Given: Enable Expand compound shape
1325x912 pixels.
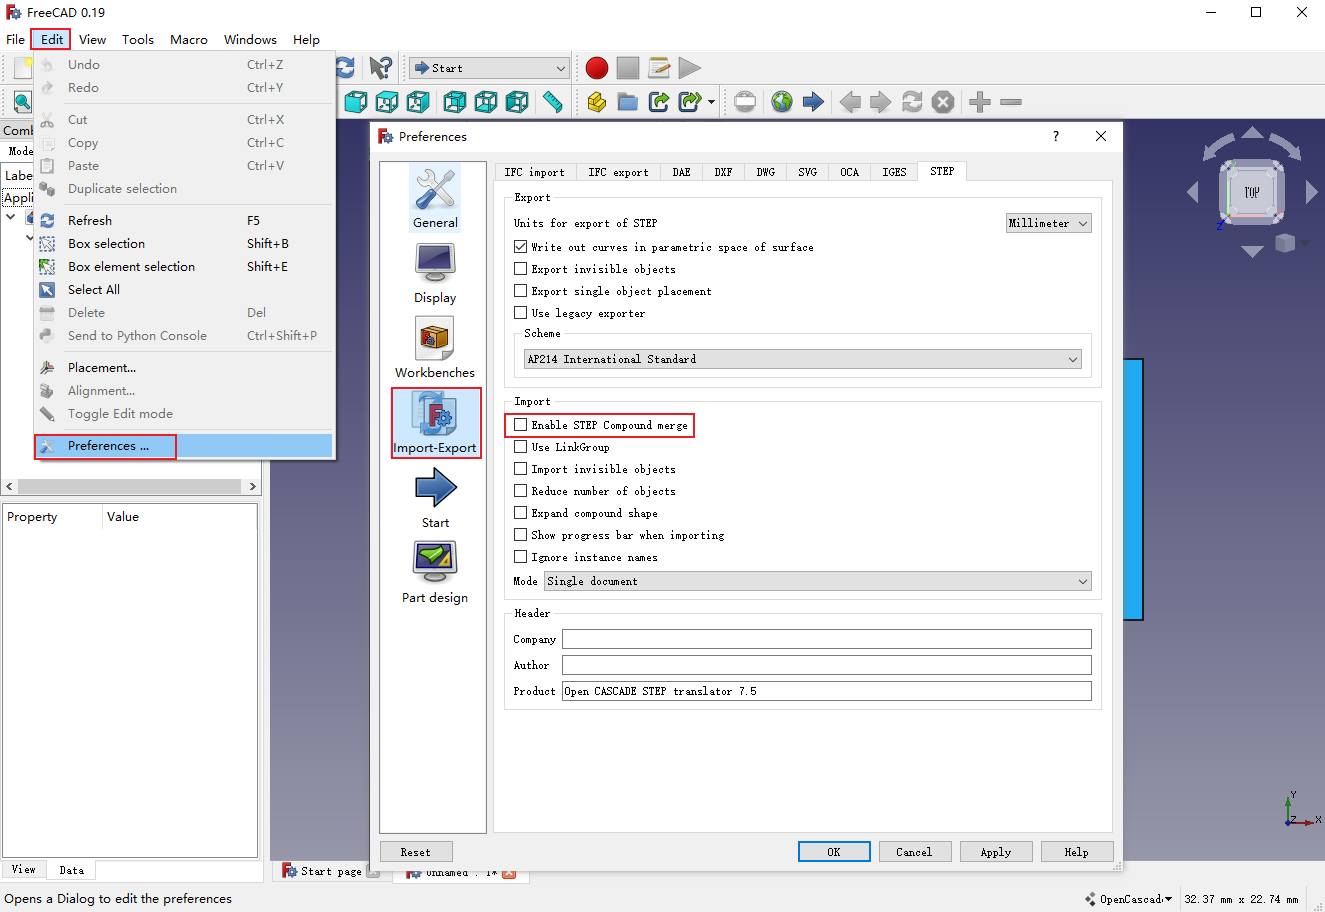Looking at the screenshot, I should (520, 512).
